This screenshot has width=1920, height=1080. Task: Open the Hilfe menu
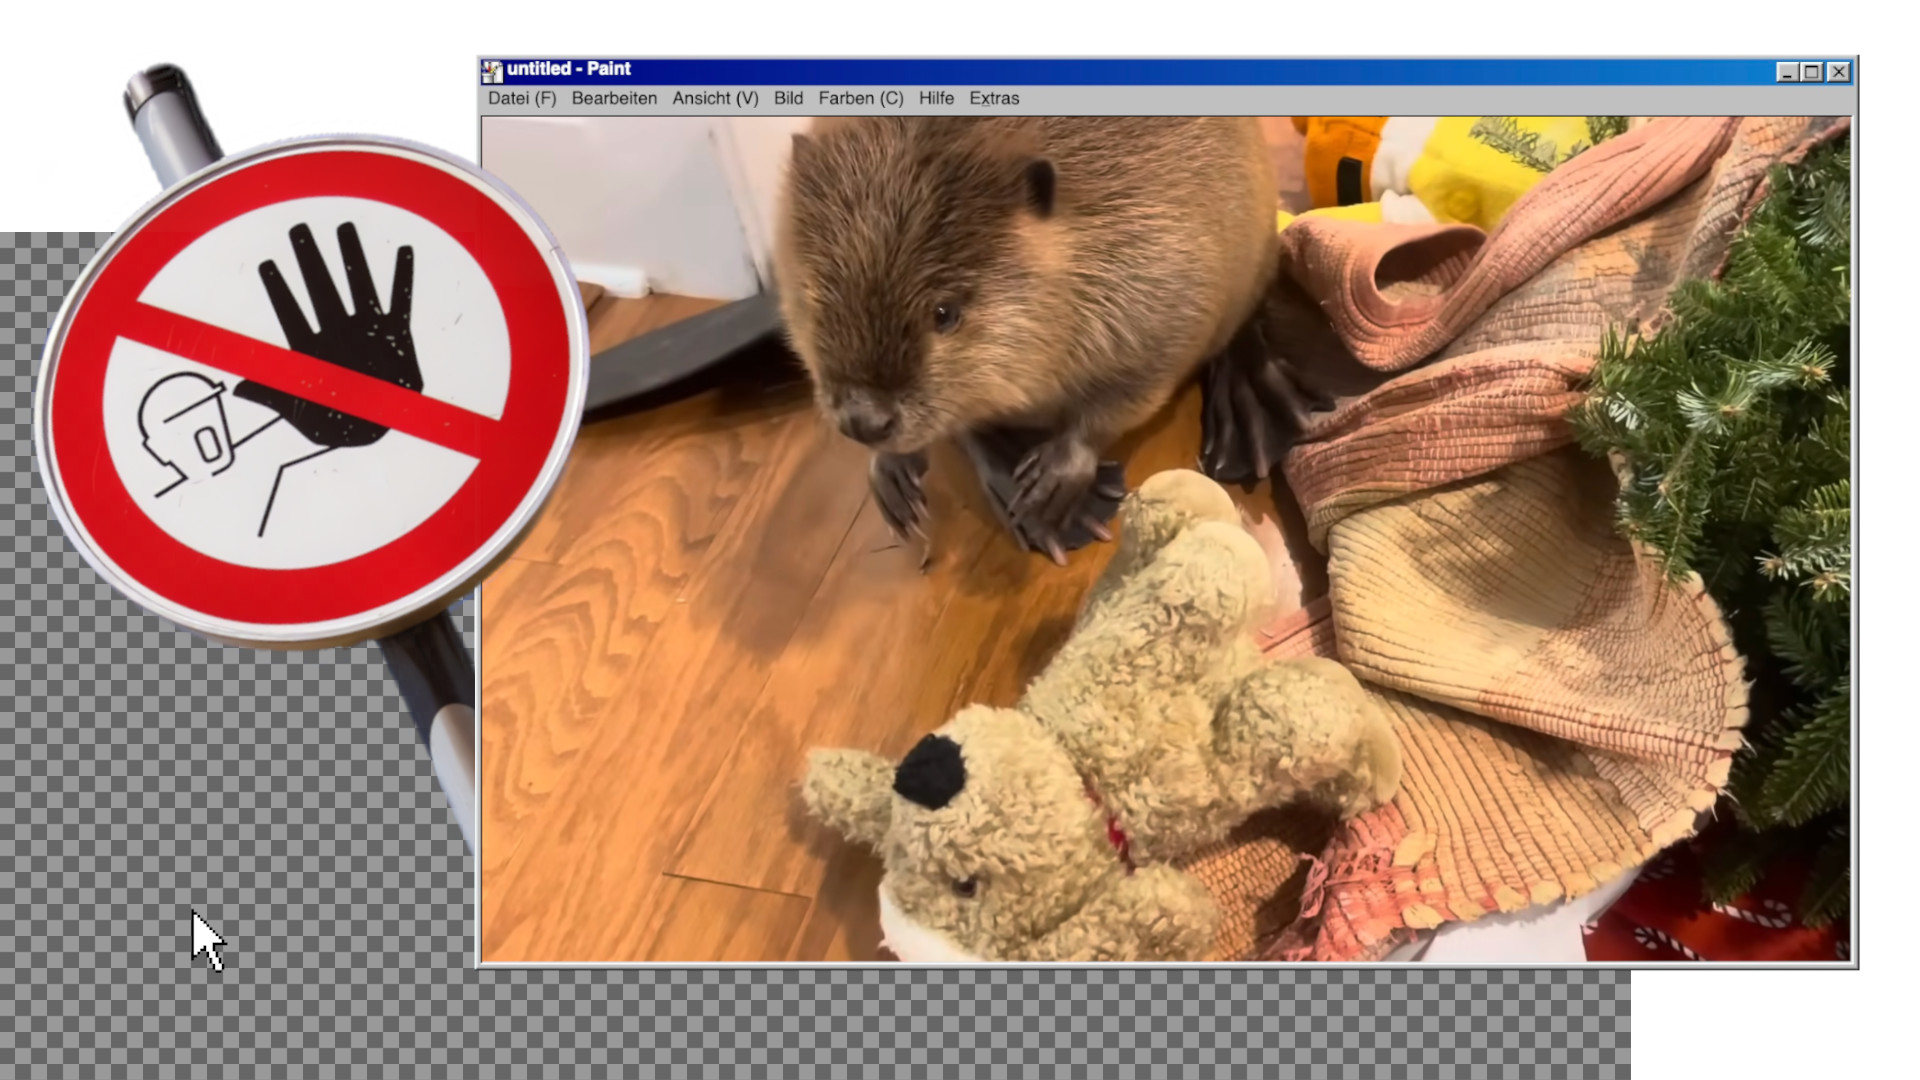pyautogui.click(x=936, y=98)
